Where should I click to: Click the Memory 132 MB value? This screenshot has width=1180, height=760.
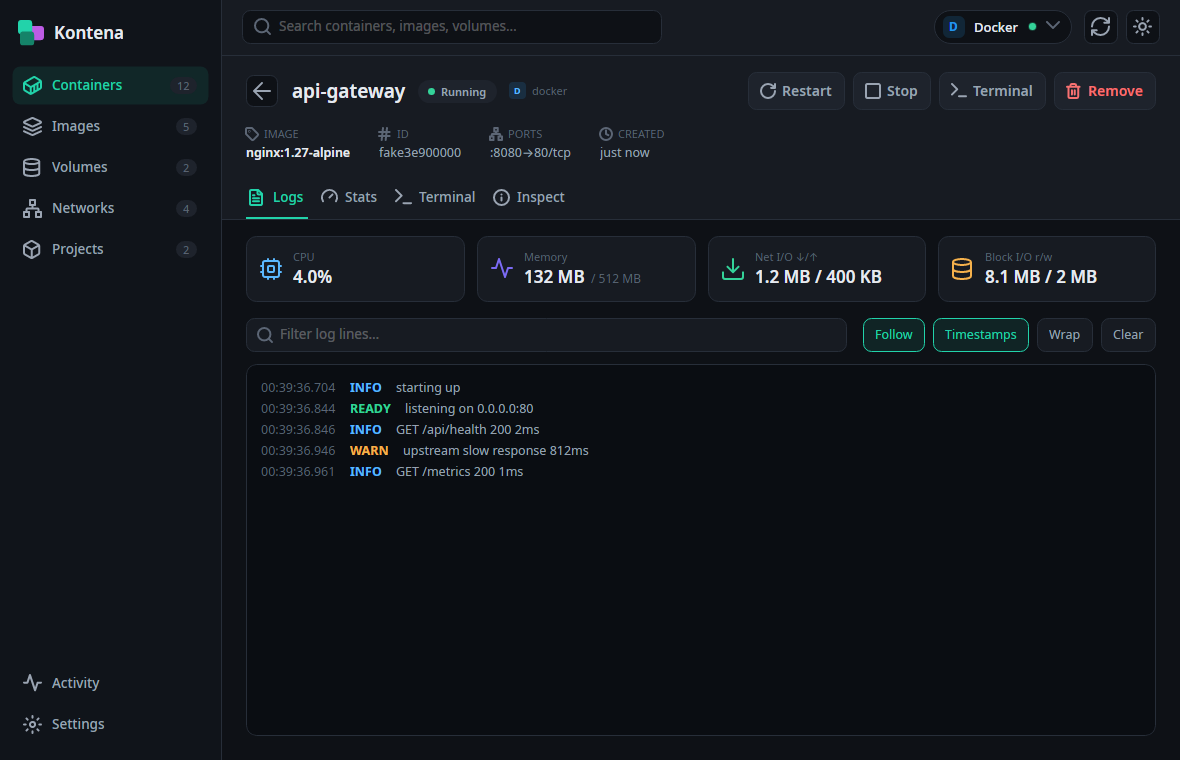555,277
